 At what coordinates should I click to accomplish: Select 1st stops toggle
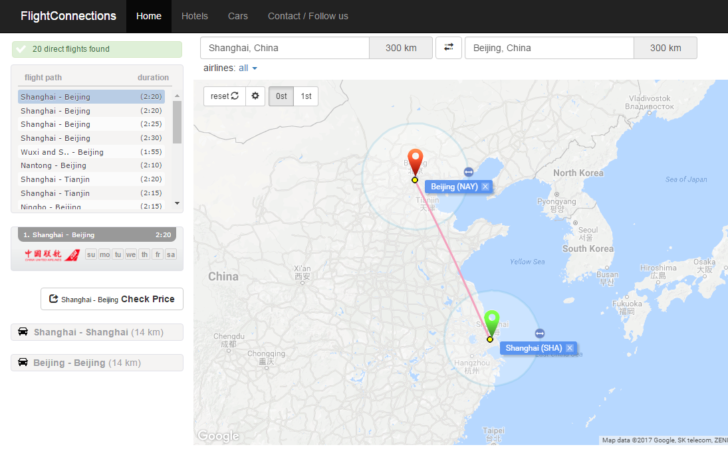pos(306,96)
